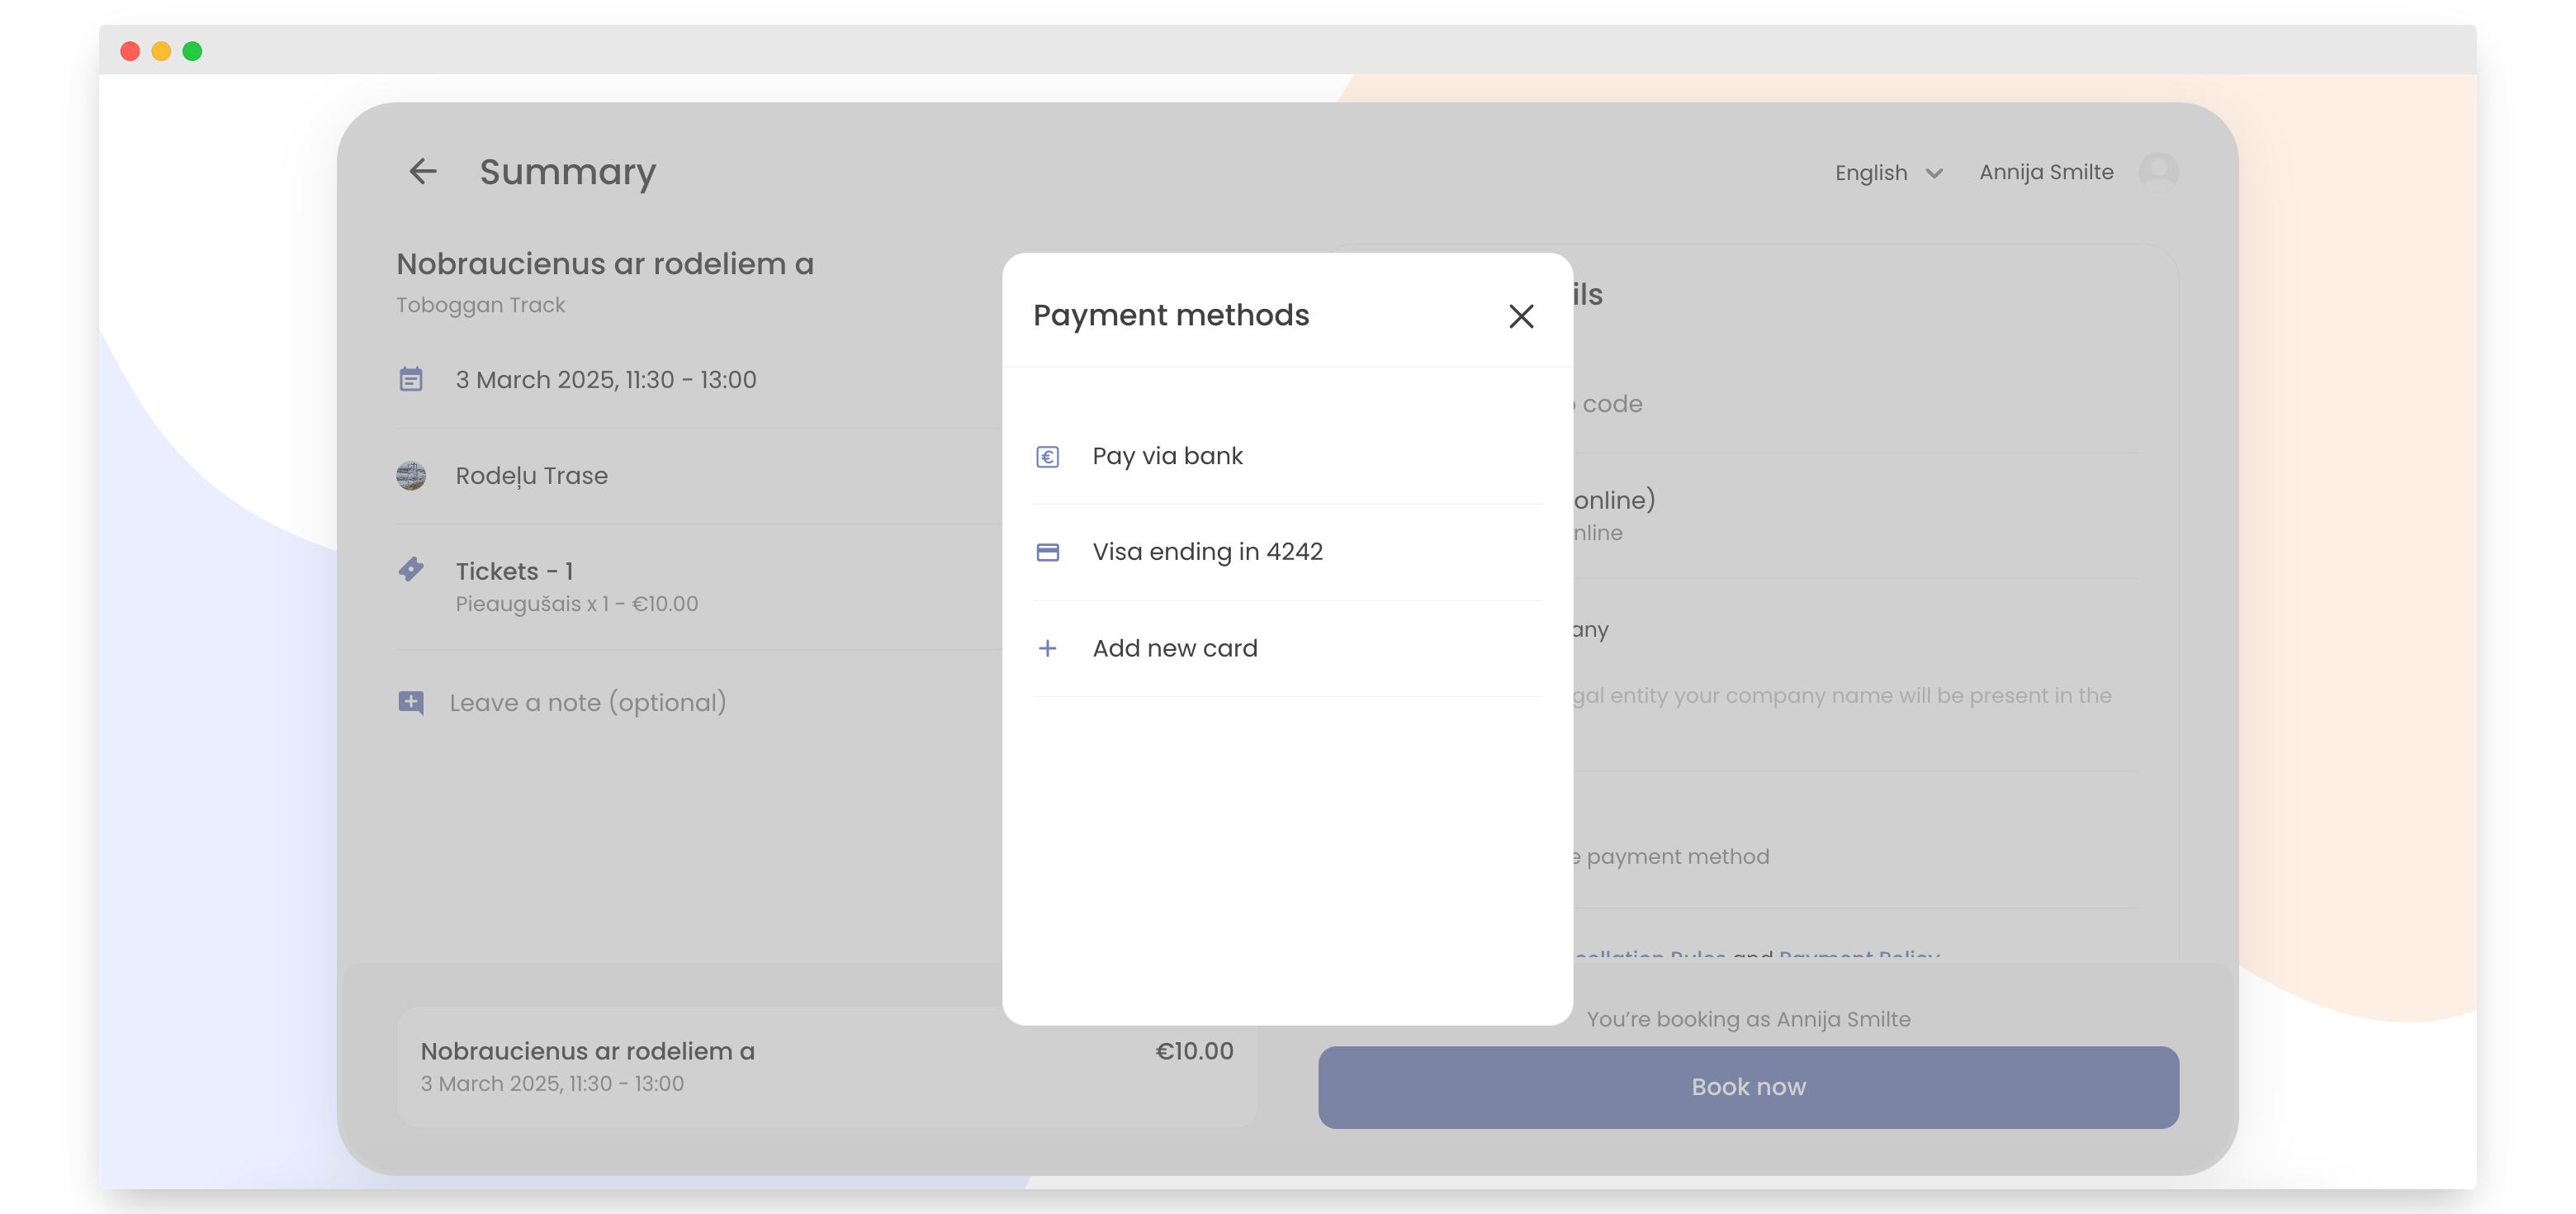
Task: Click the calendar icon beside the event date
Action: [411, 379]
